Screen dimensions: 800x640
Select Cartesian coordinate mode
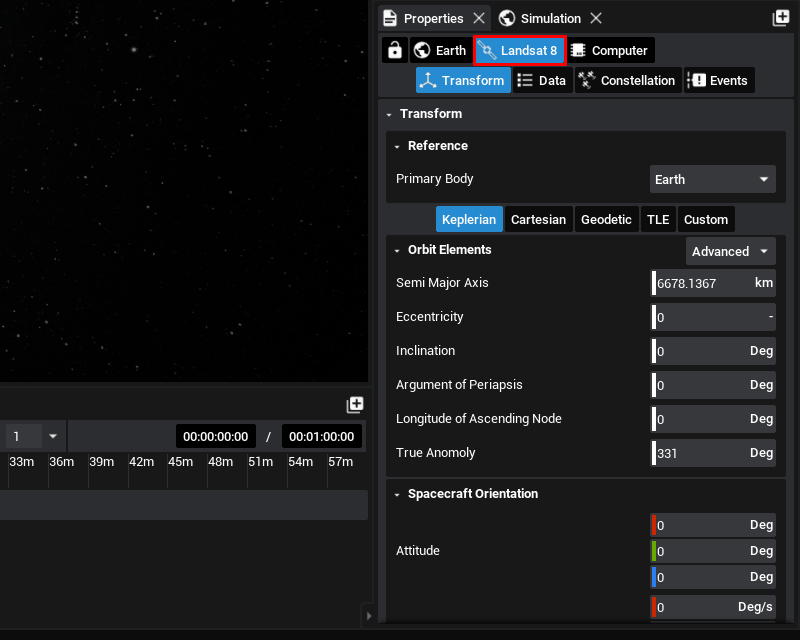[x=538, y=219]
